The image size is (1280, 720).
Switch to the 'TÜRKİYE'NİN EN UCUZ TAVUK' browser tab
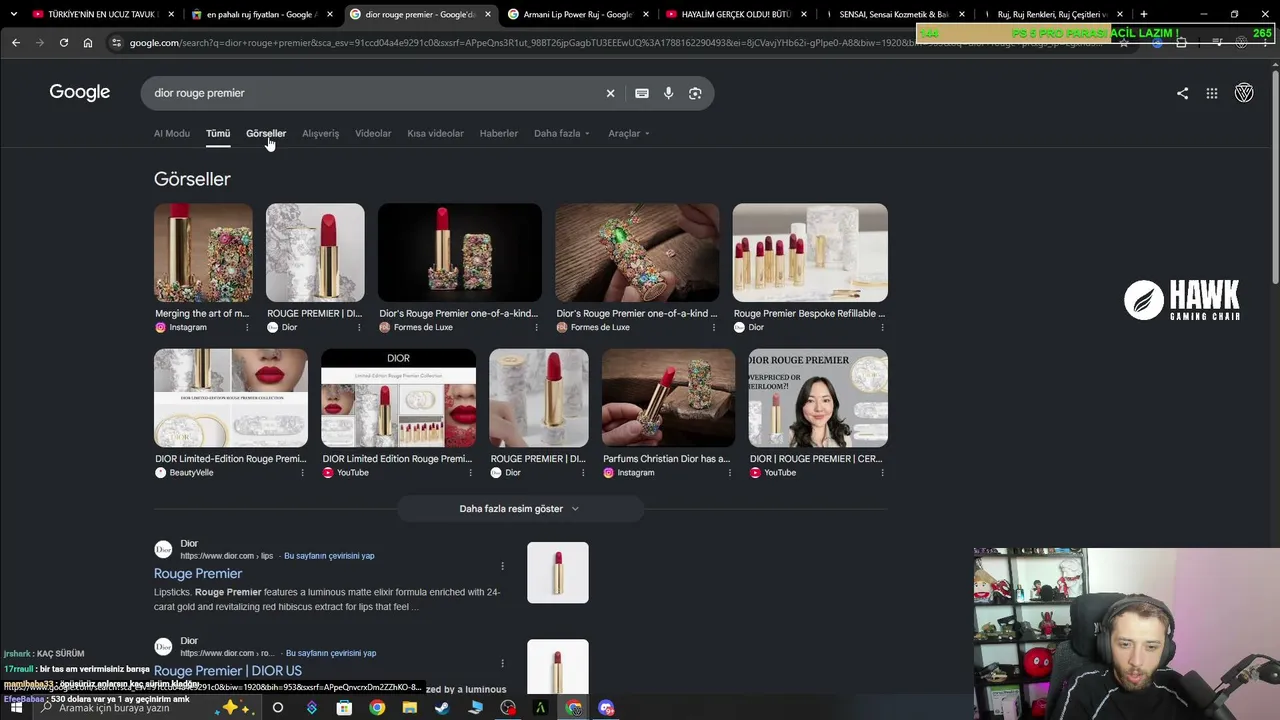click(103, 14)
